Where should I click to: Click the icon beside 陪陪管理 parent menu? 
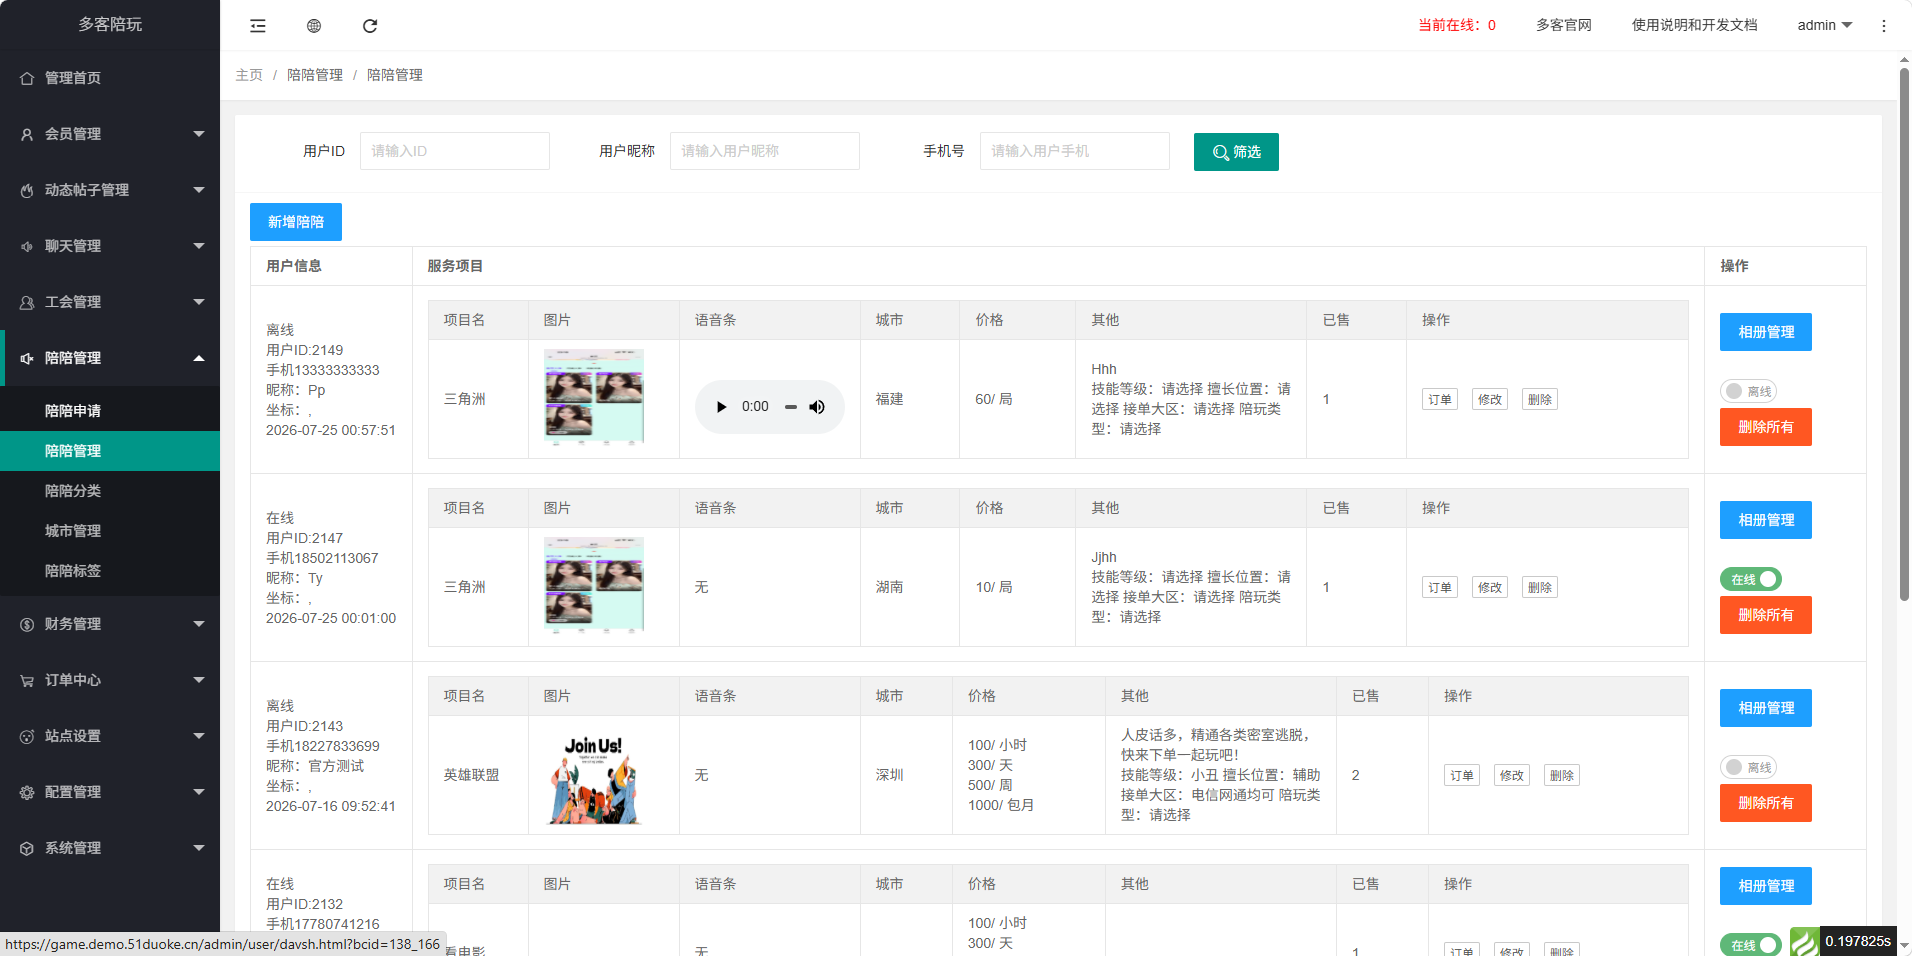click(x=27, y=358)
